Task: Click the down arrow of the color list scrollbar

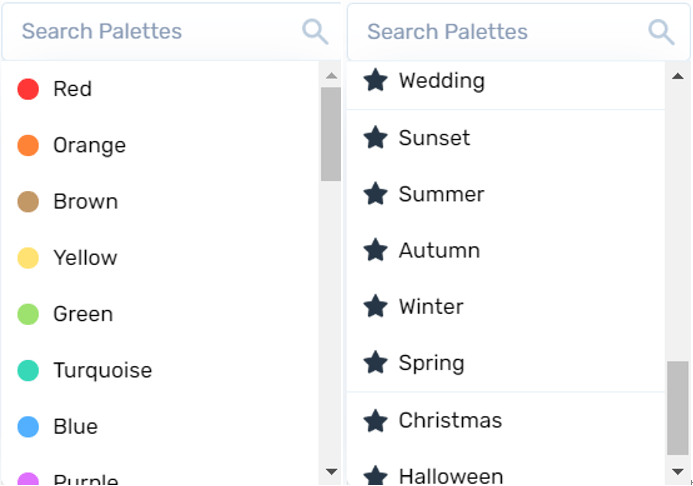Action: (x=331, y=472)
